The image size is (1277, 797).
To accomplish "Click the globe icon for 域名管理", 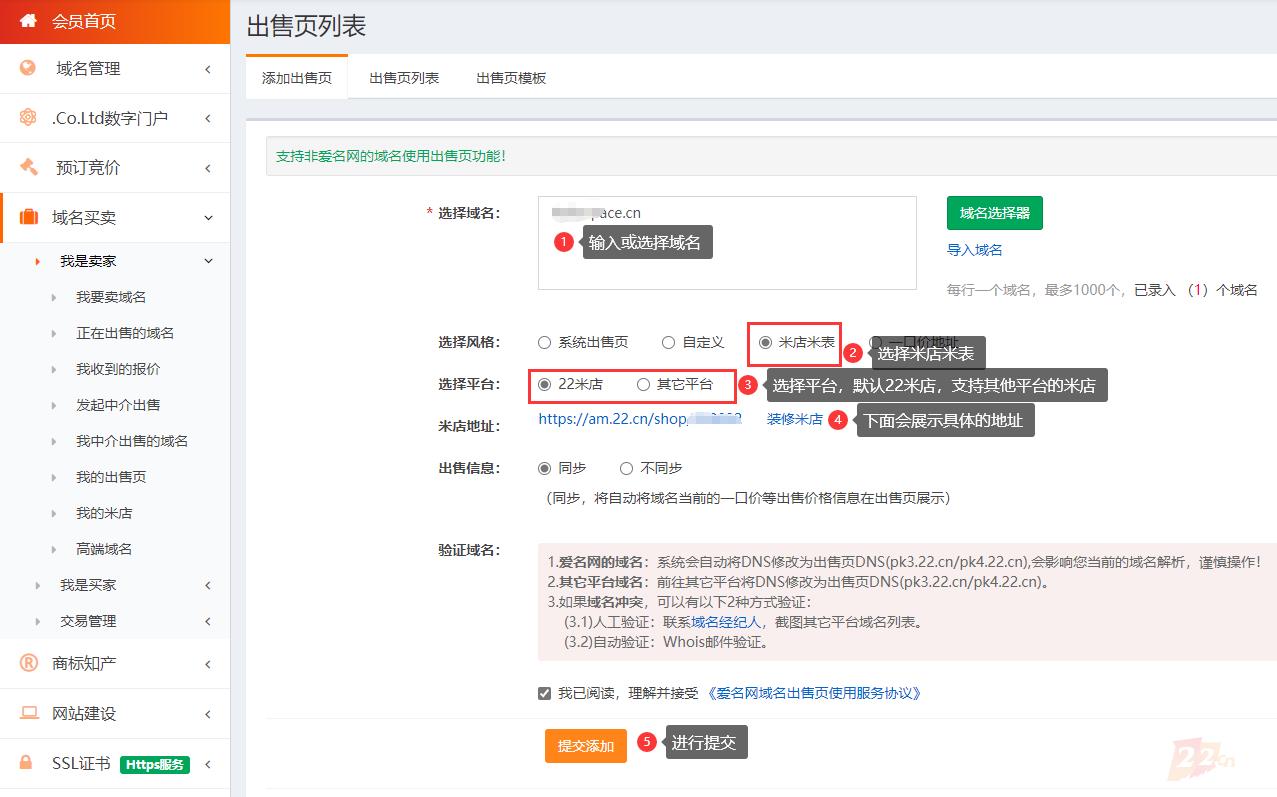I will 28,68.
